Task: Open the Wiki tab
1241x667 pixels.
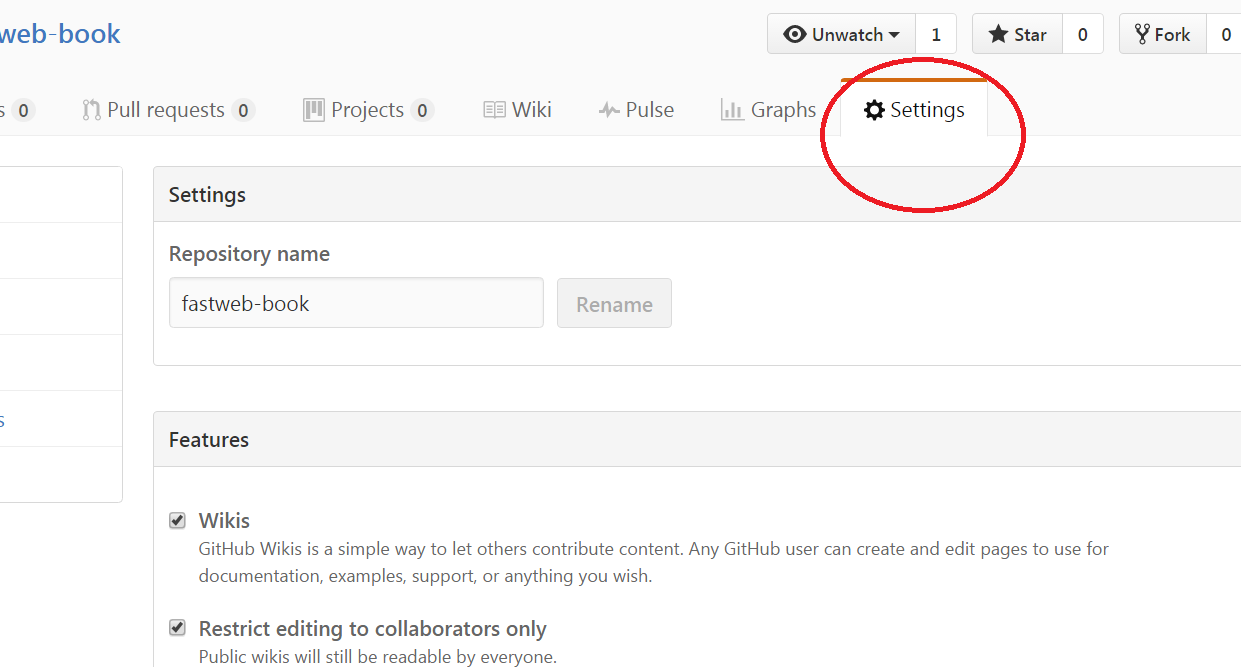Action: coord(517,110)
